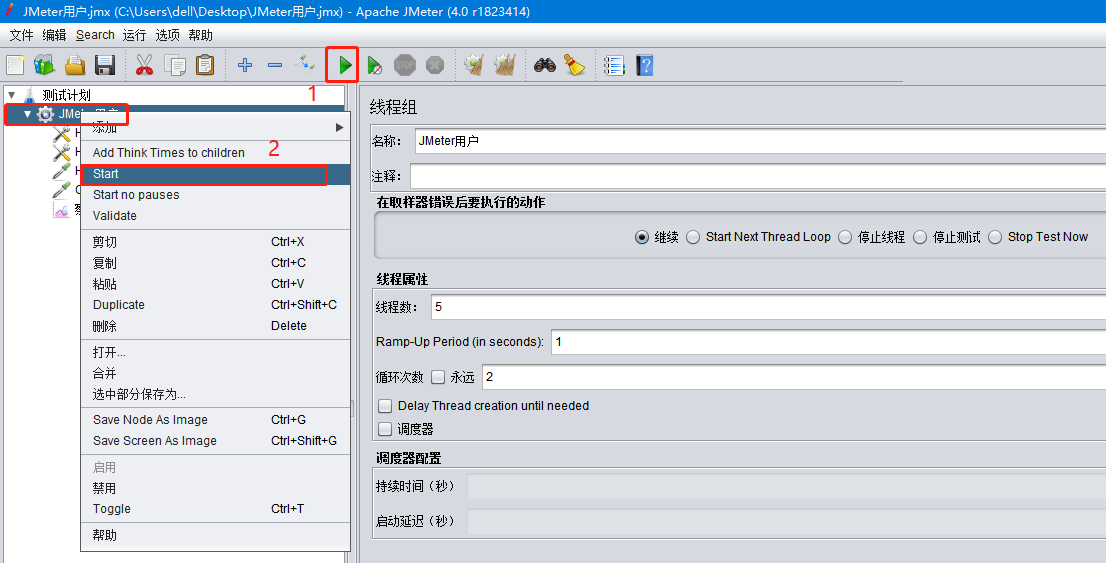This screenshot has height=563, width=1106.
Task: Click the double-broom Clear All toolbar icon
Action: pyautogui.click(x=505, y=65)
